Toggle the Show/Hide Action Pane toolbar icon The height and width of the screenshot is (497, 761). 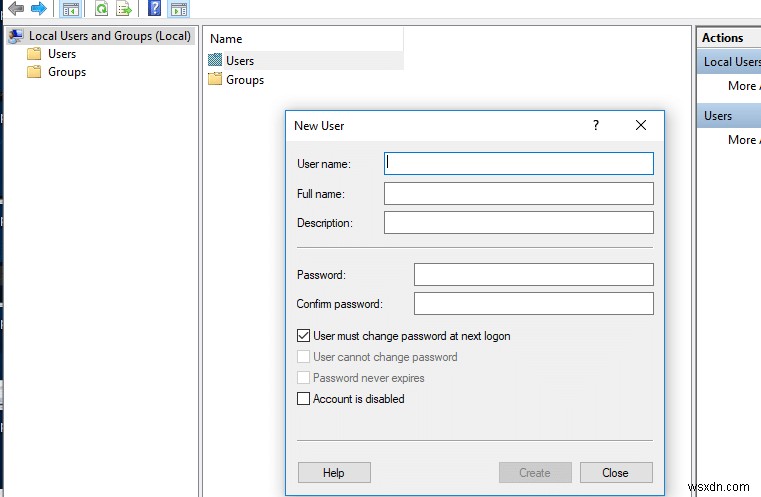click(179, 9)
